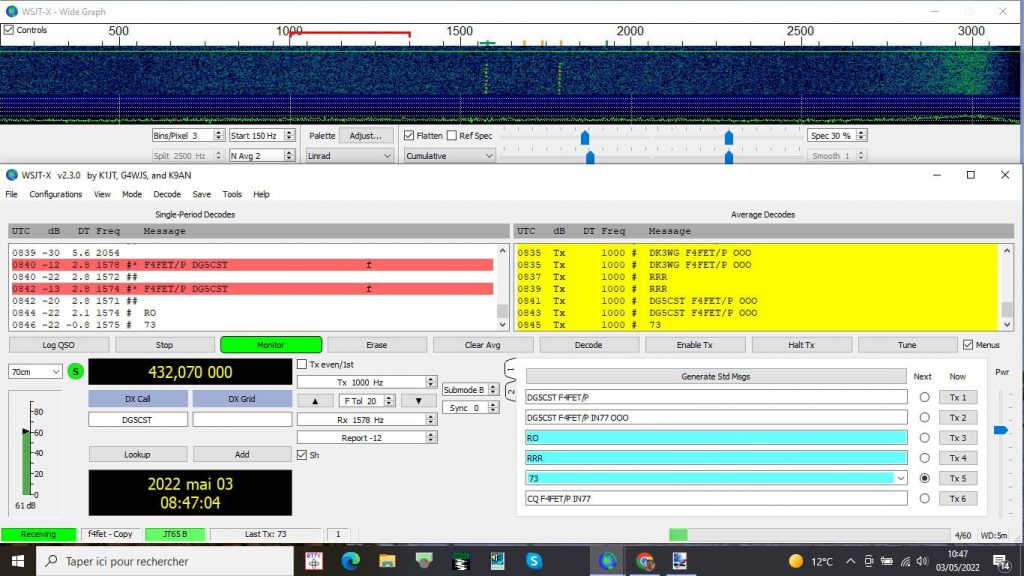Click the network Wi-Fi tray icon
The height and width of the screenshot is (576, 1024).
click(905, 561)
